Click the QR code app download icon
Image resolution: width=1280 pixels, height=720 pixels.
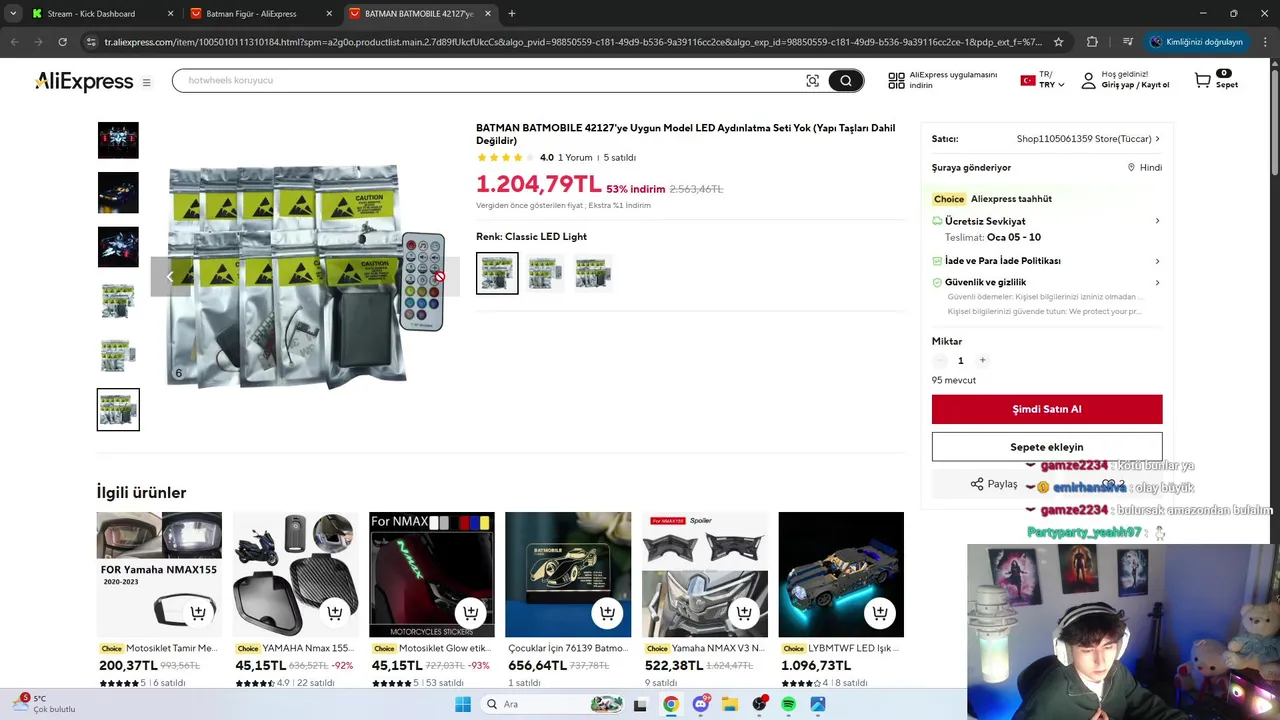click(x=896, y=81)
